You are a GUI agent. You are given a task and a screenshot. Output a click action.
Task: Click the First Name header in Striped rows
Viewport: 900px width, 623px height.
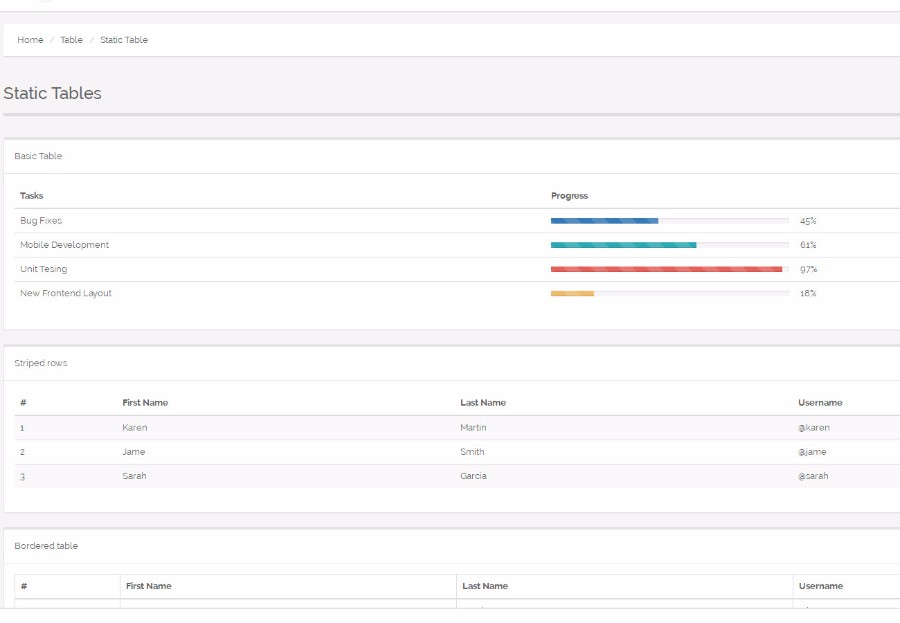point(145,403)
